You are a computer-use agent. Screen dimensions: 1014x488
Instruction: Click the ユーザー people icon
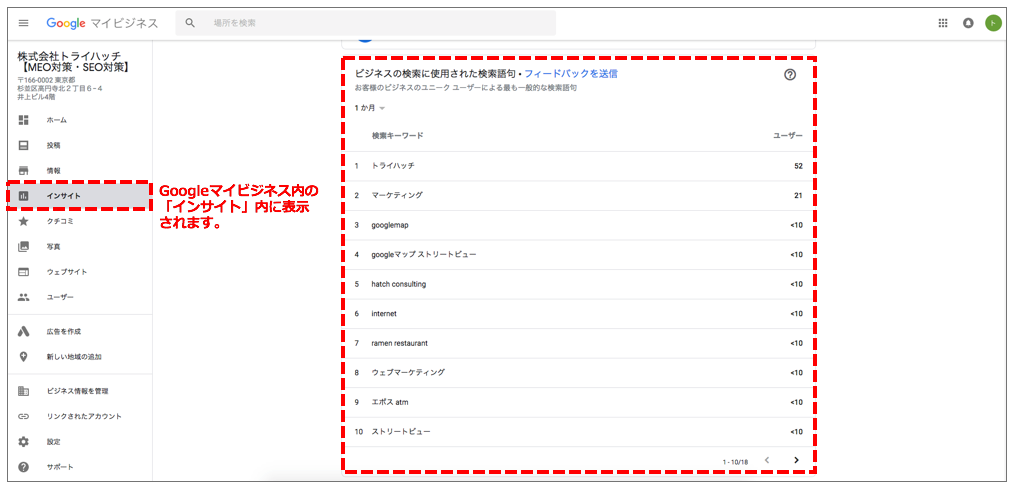click(24, 297)
